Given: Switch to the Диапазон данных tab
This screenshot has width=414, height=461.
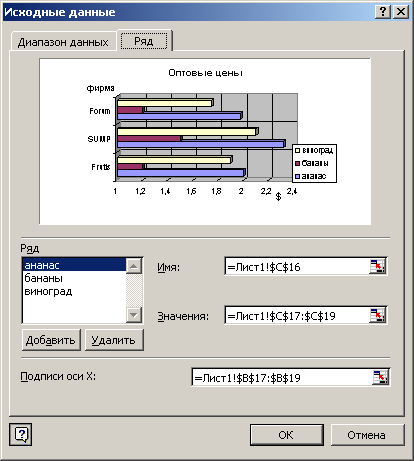Looking at the screenshot, I should (x=63, y=42).
